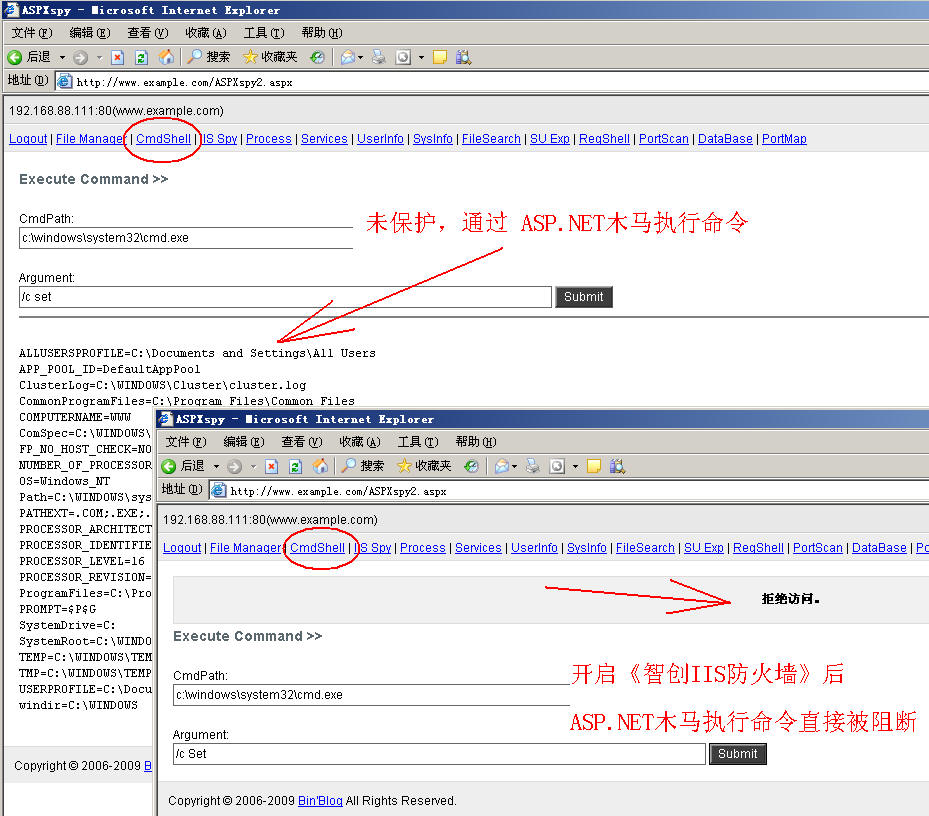Click address bar of lower IE window

[x=569, y=491]
